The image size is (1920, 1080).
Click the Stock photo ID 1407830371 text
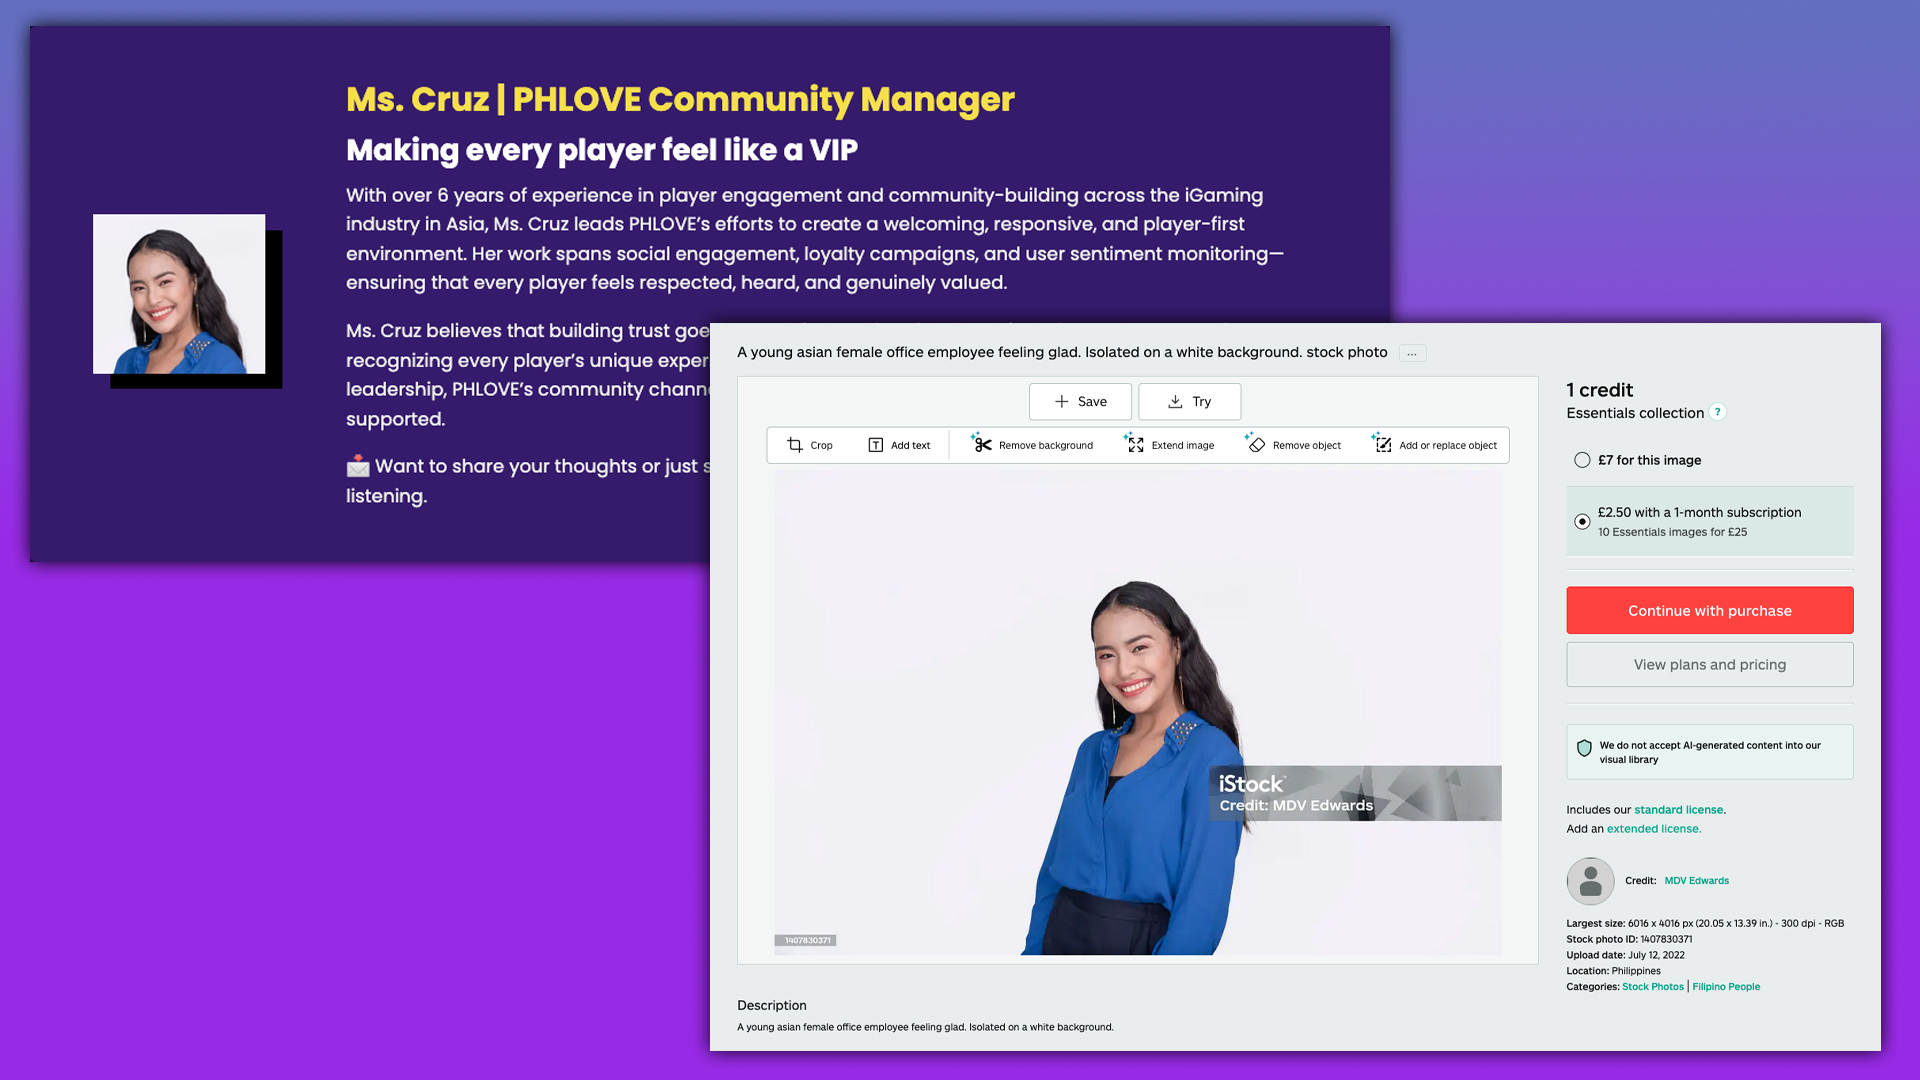click(x=1629, y=939)
